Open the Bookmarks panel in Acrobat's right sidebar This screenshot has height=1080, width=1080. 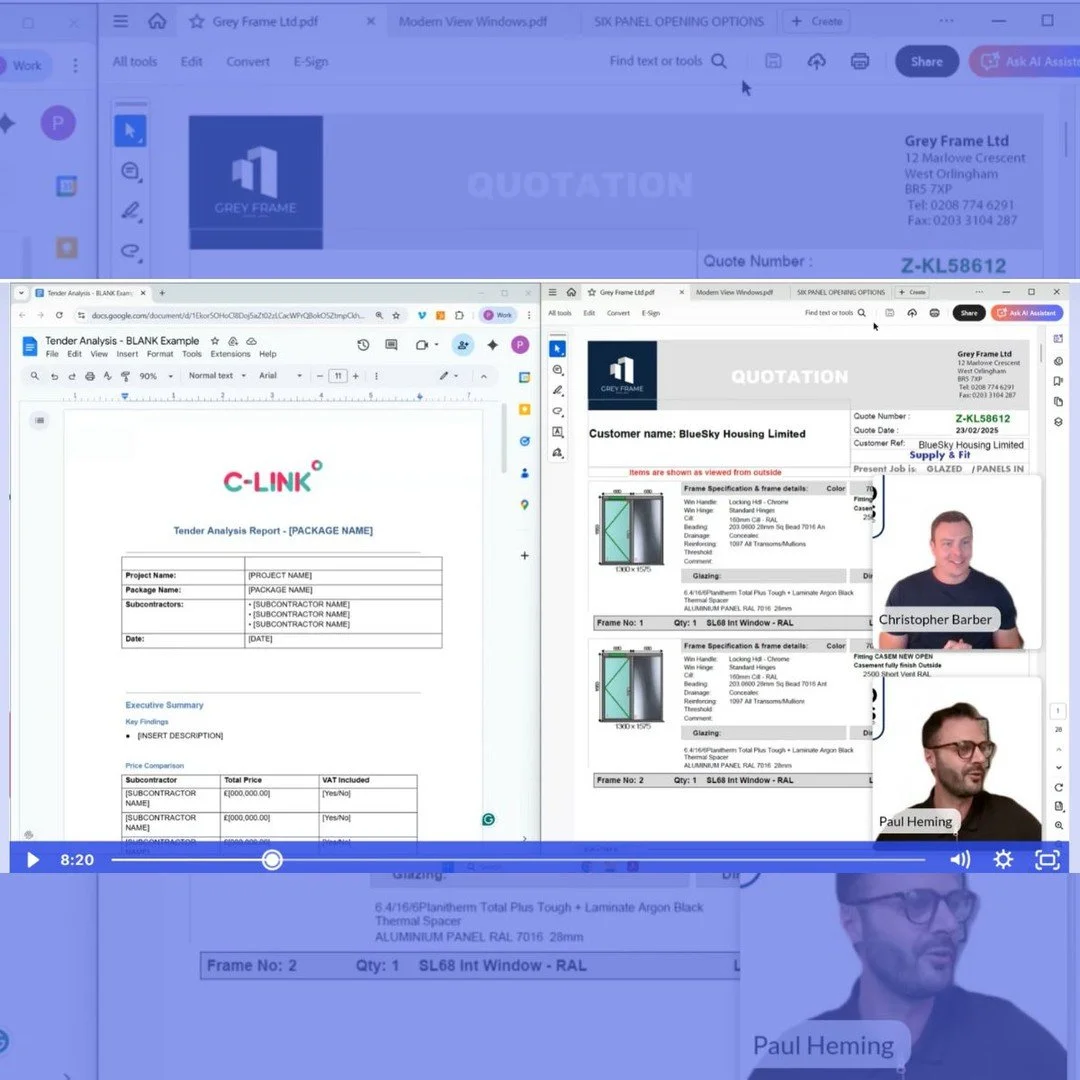[1058, 381]
